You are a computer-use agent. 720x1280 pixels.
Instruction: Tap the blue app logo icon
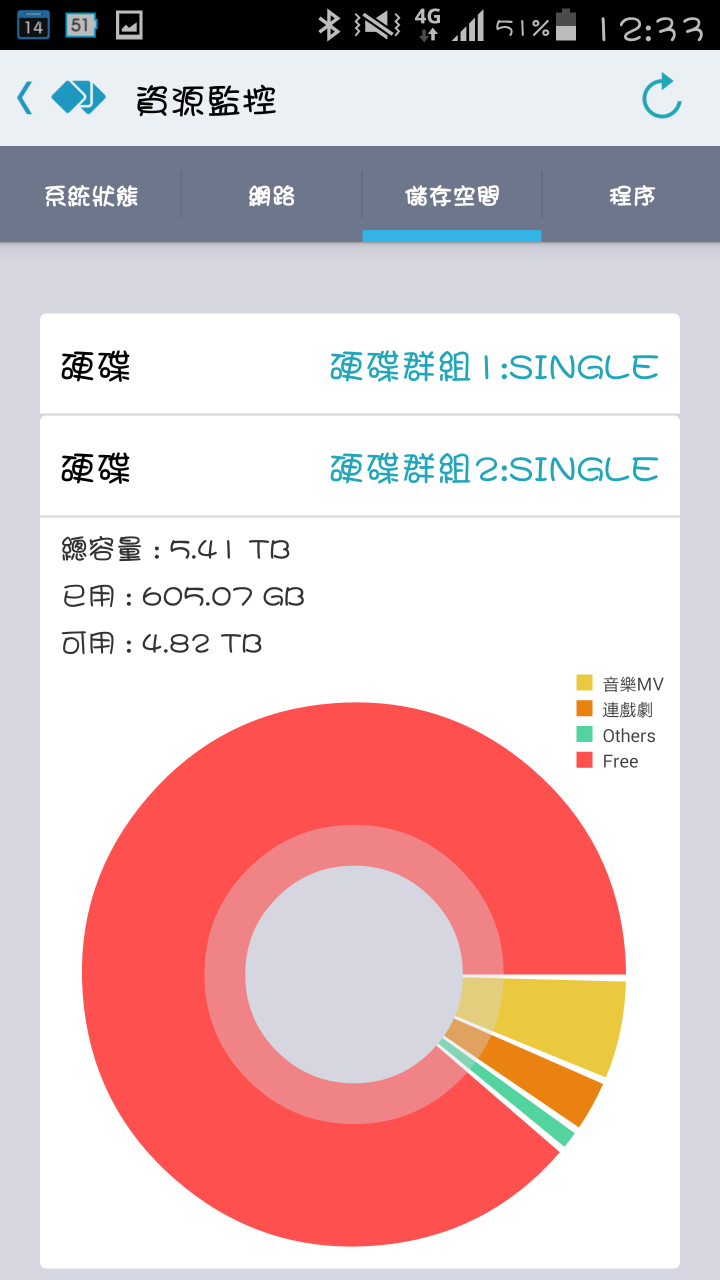pyautogui.click(x=78, y=97)
